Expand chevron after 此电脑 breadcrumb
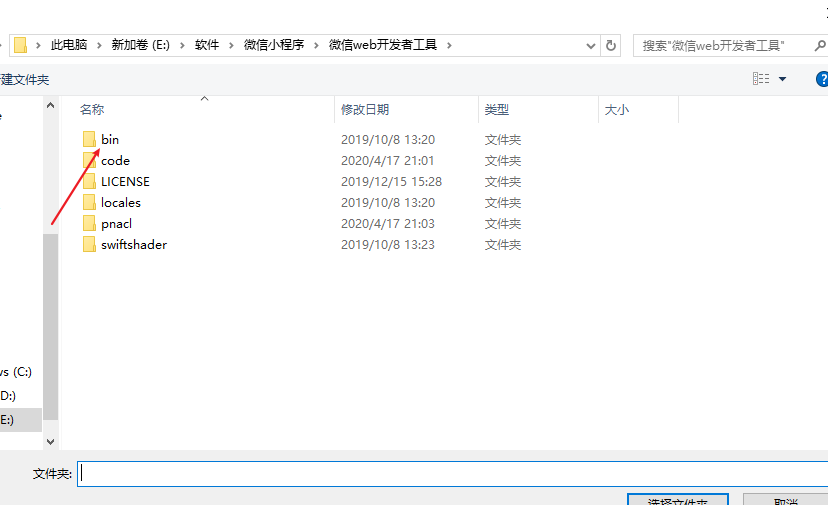This screenshot has width=828, height=505. point(99,45)
